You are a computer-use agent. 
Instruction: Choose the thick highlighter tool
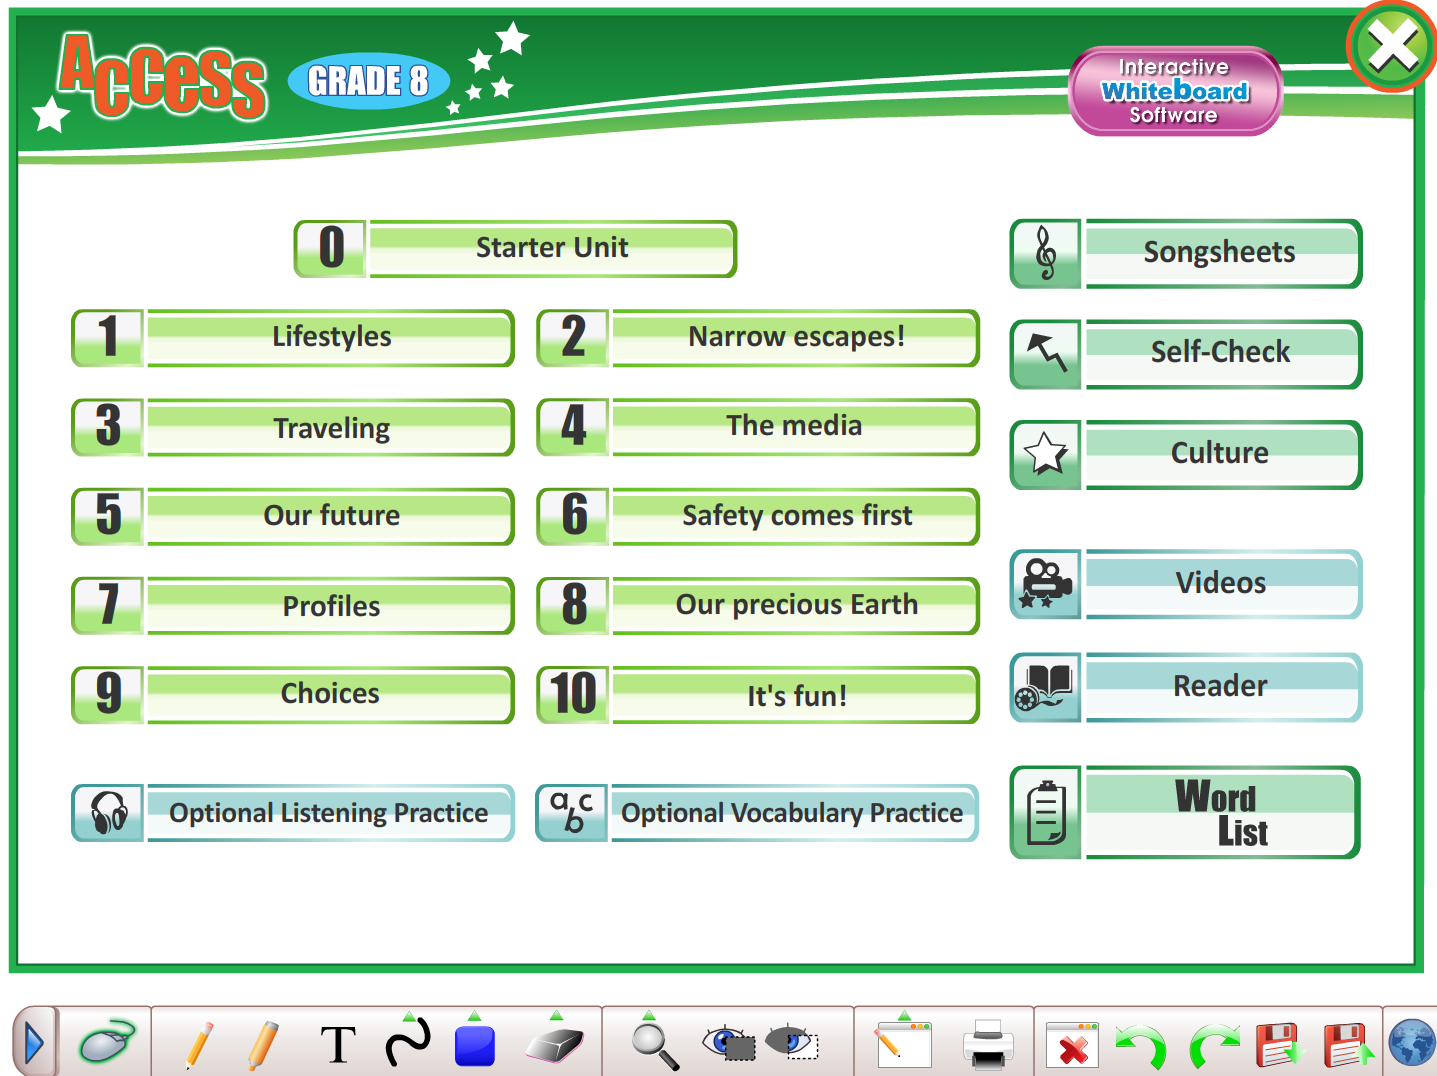(262, 1044)
